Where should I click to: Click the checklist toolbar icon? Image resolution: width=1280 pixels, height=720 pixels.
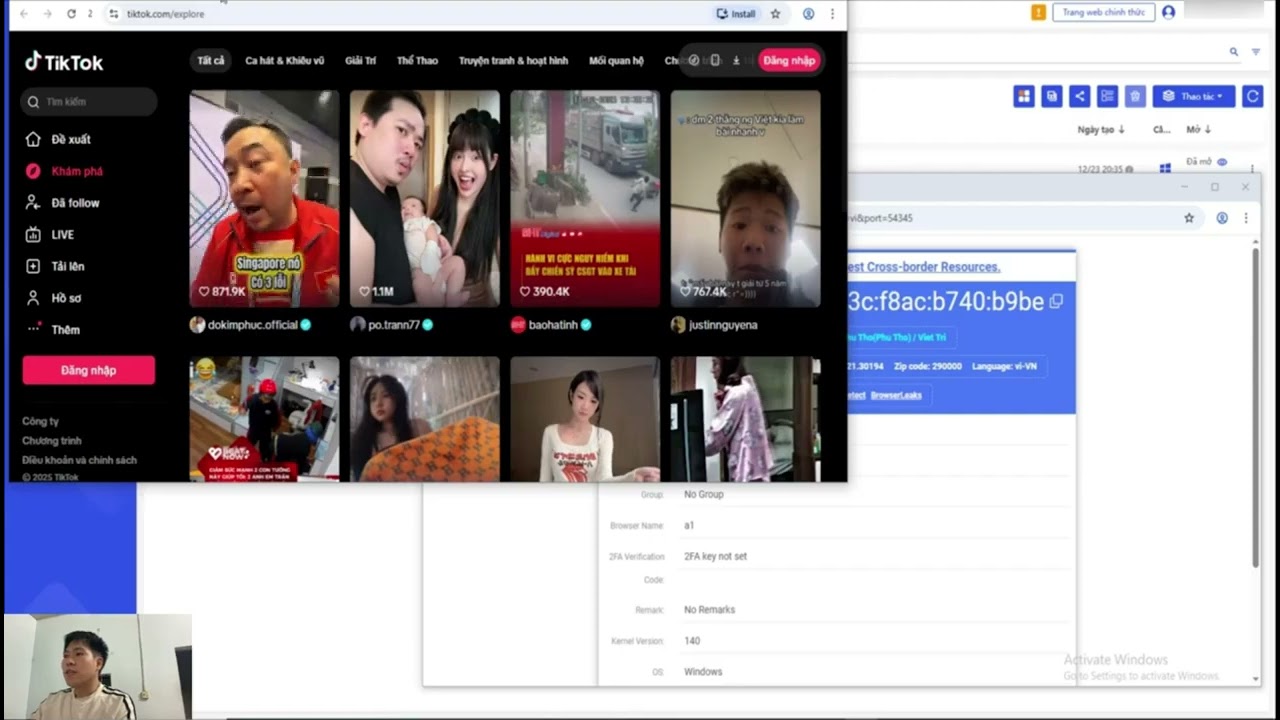click(x=1107, y=96)
